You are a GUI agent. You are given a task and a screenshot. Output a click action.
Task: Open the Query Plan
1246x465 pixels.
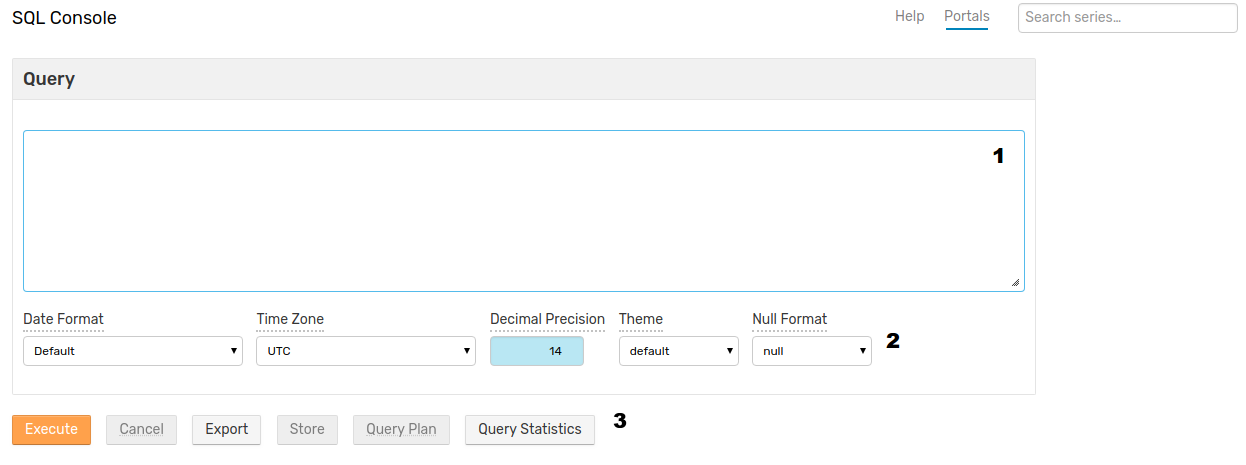(x=401, y=429)
